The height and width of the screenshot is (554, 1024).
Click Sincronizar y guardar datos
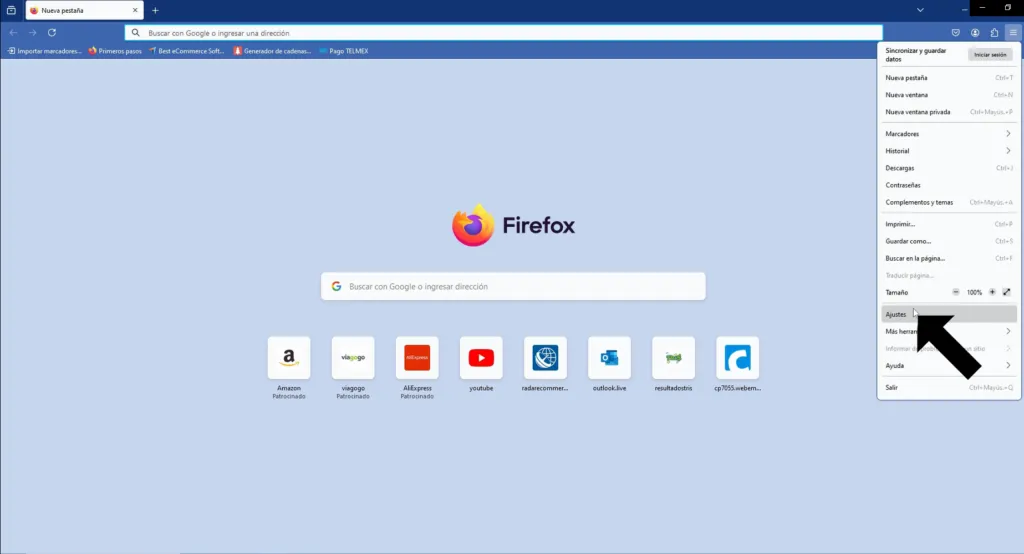pyautogui.click(x=916, y=55)
